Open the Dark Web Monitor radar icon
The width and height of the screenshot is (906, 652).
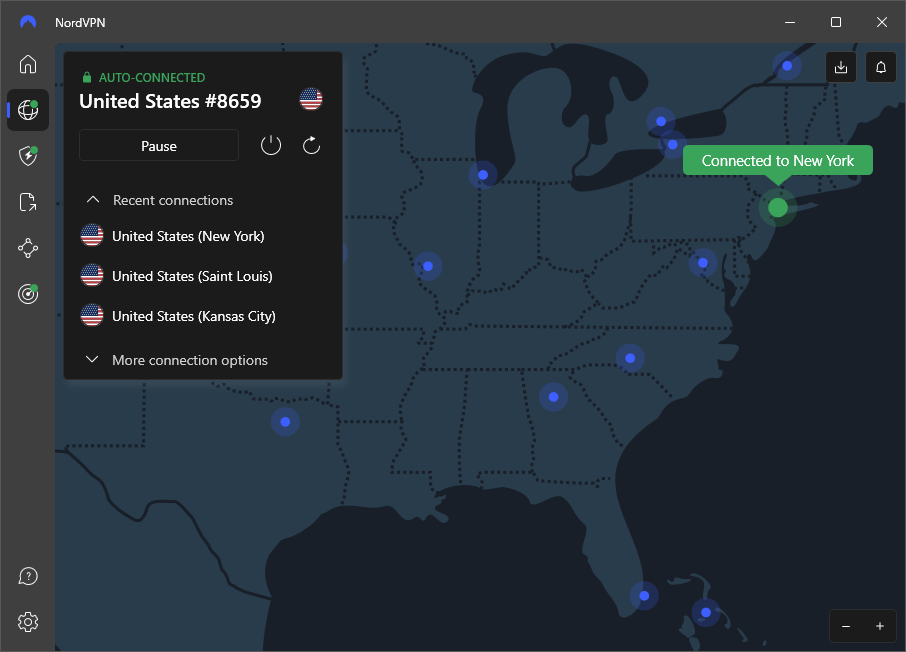28,294
